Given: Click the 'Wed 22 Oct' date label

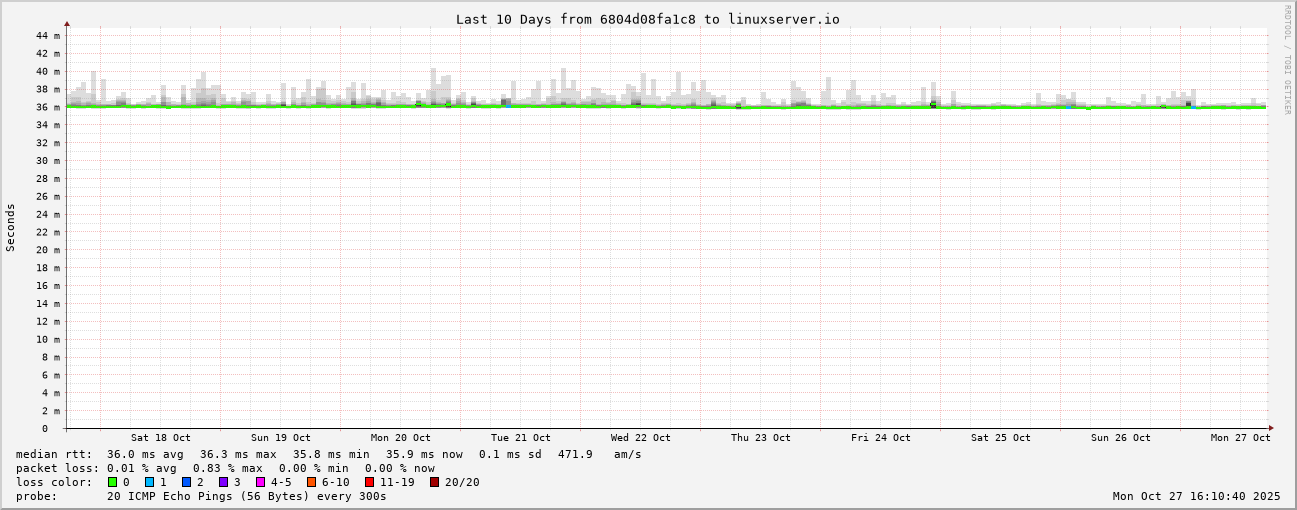Looking at the screenshot, I should 640,438.
